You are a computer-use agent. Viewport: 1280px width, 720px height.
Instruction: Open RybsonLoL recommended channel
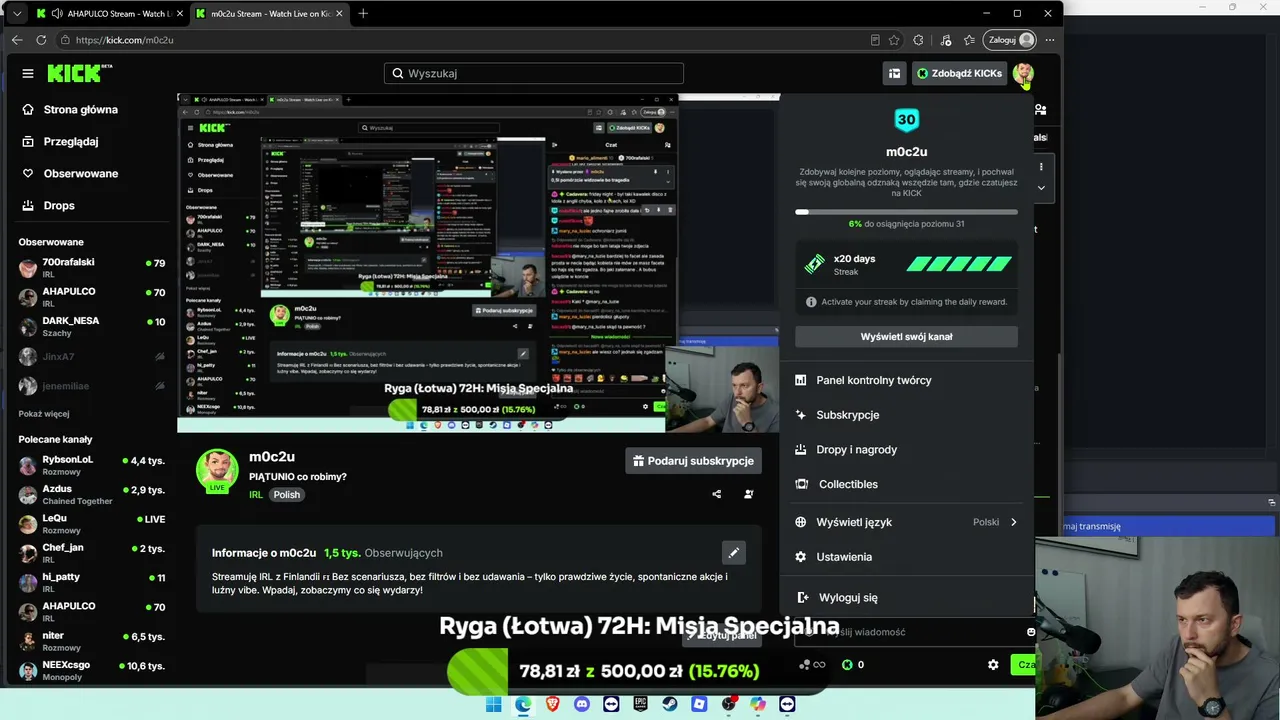[92, 466]
